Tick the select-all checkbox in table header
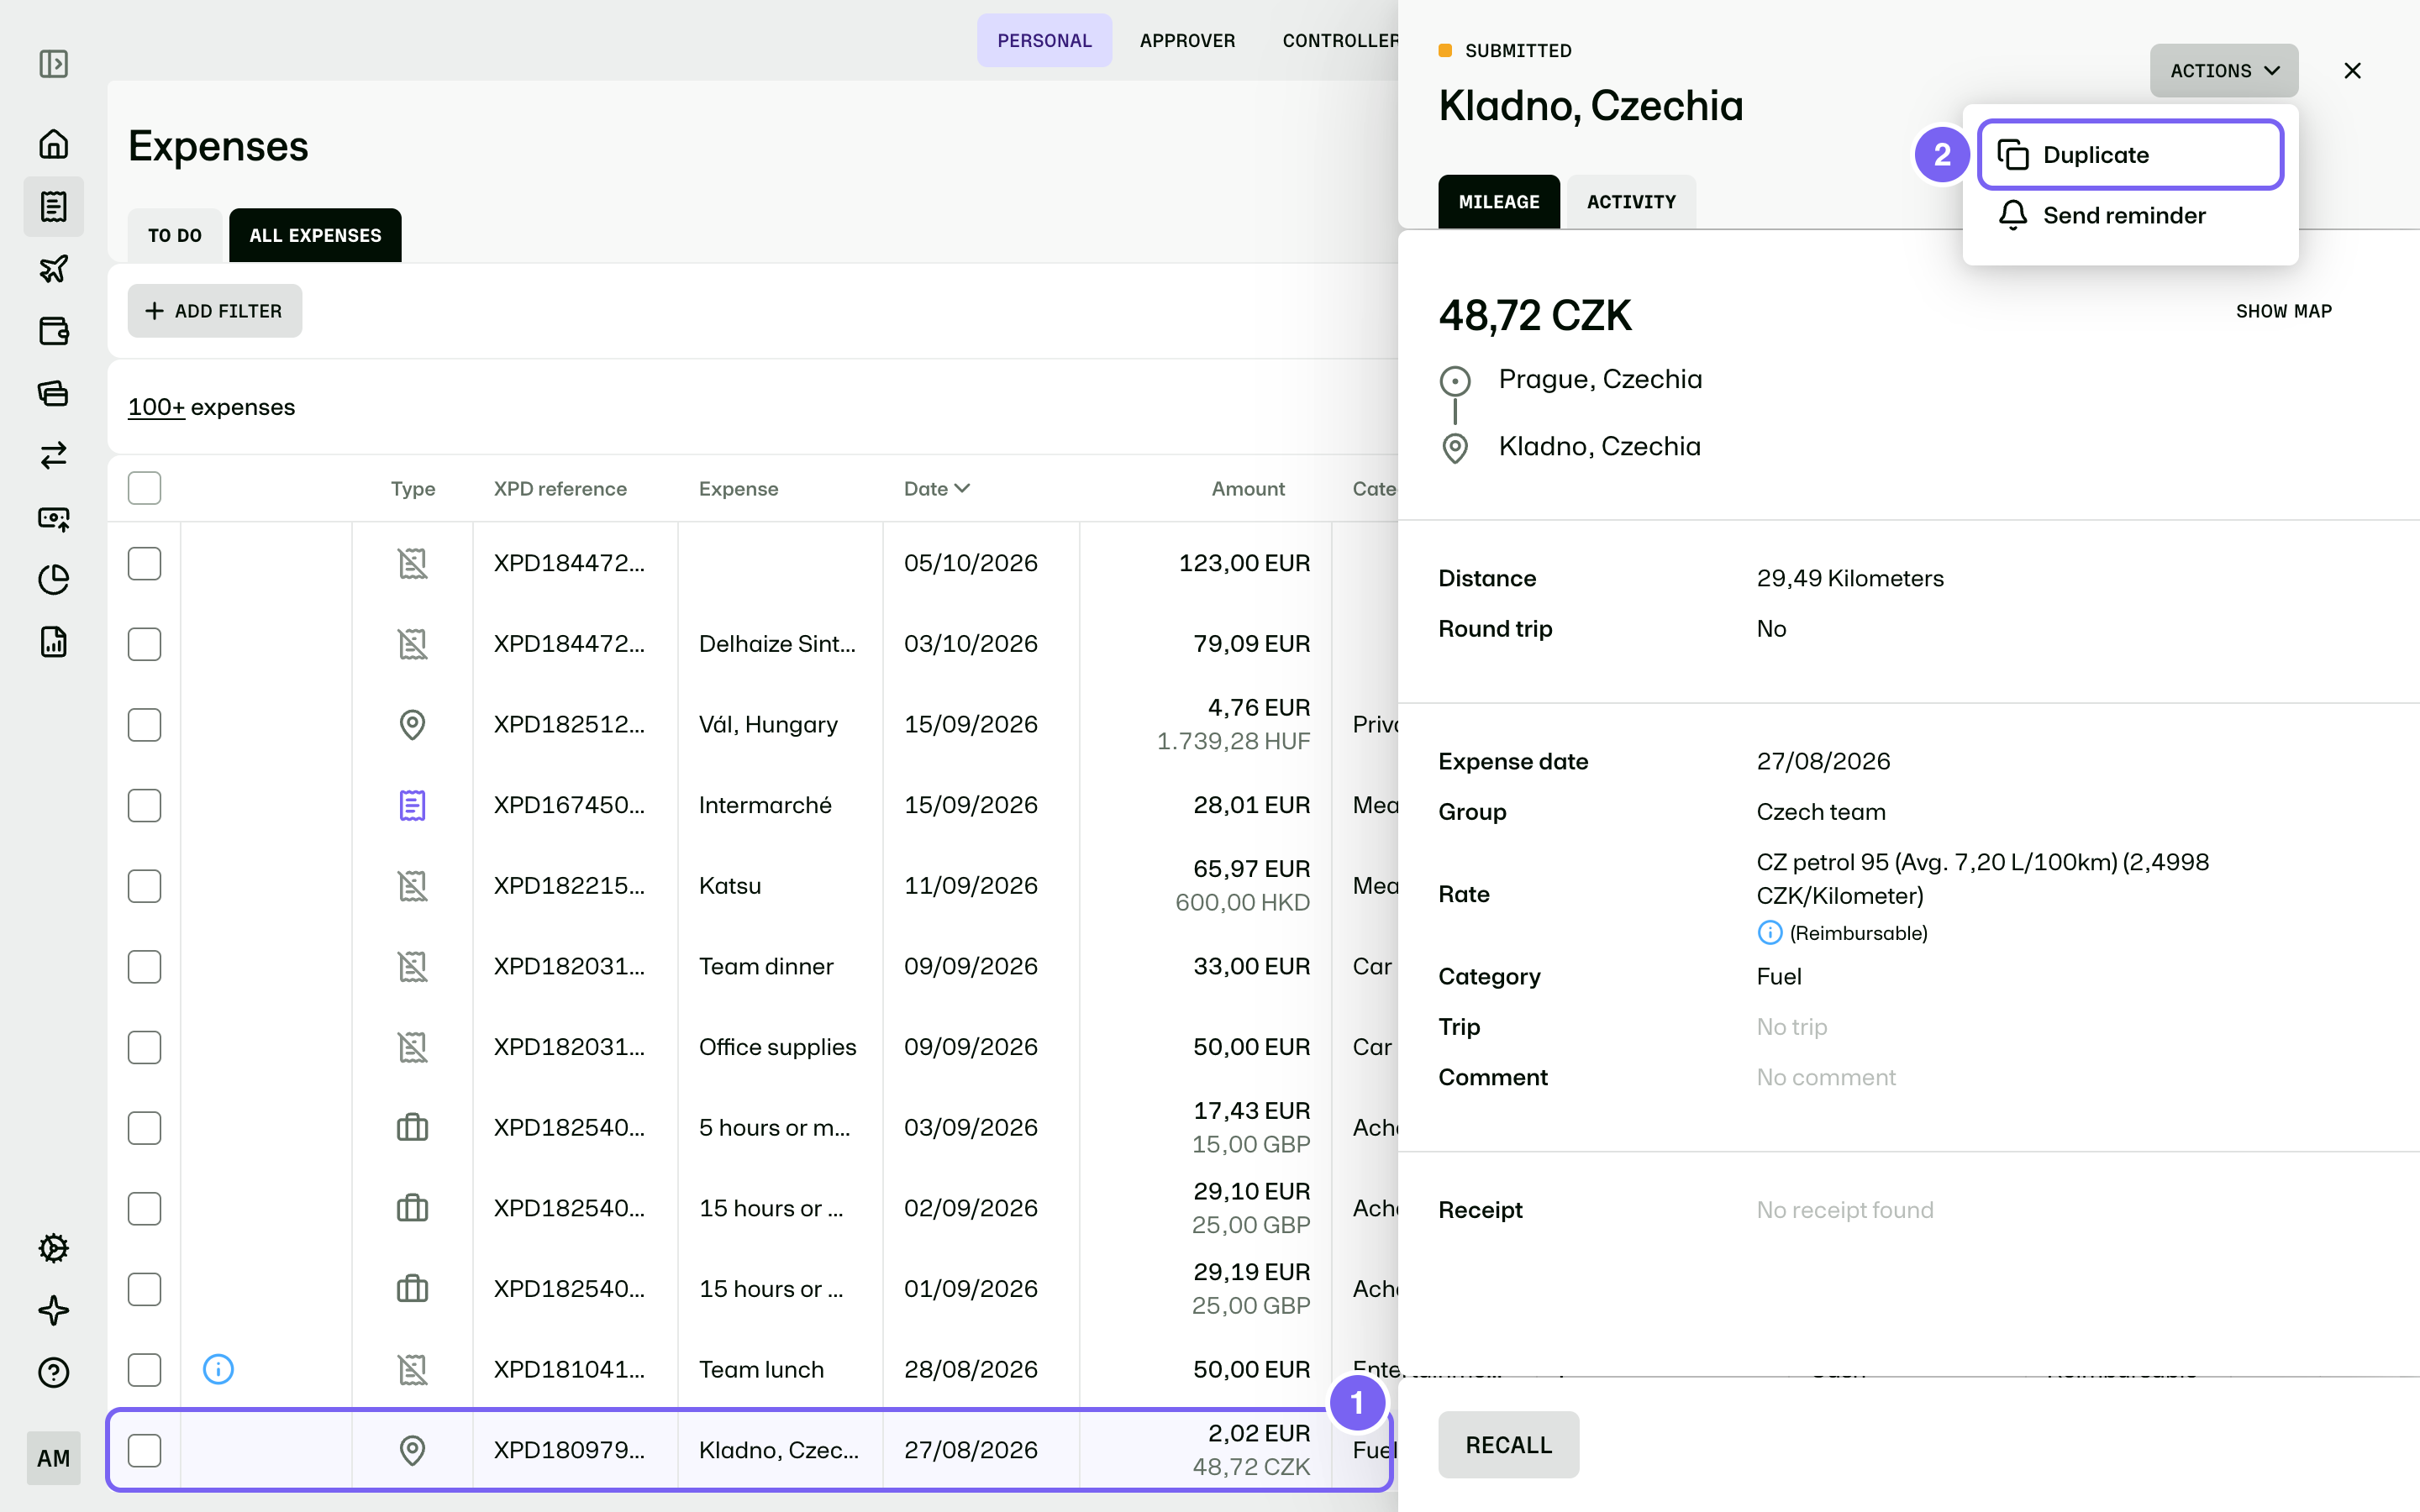The width and height of the screenshot is (2420, 1512). 144,488
